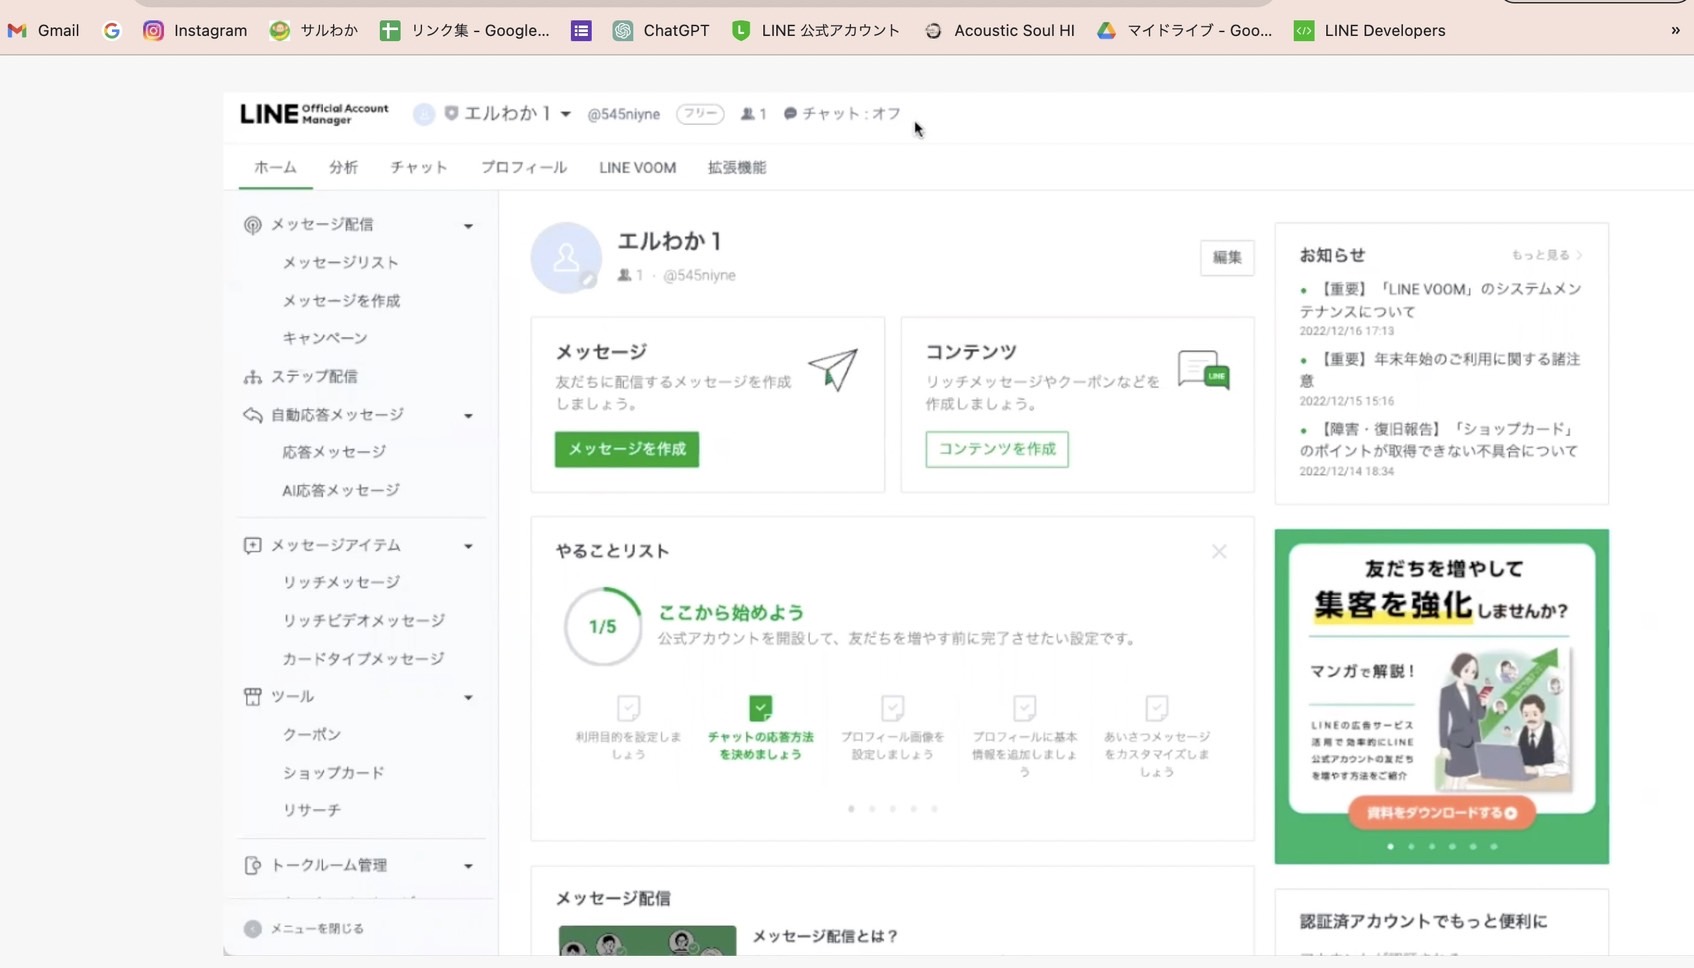
Task: Open ステップ配信 in the sidebar
Action: coord(314,376)
